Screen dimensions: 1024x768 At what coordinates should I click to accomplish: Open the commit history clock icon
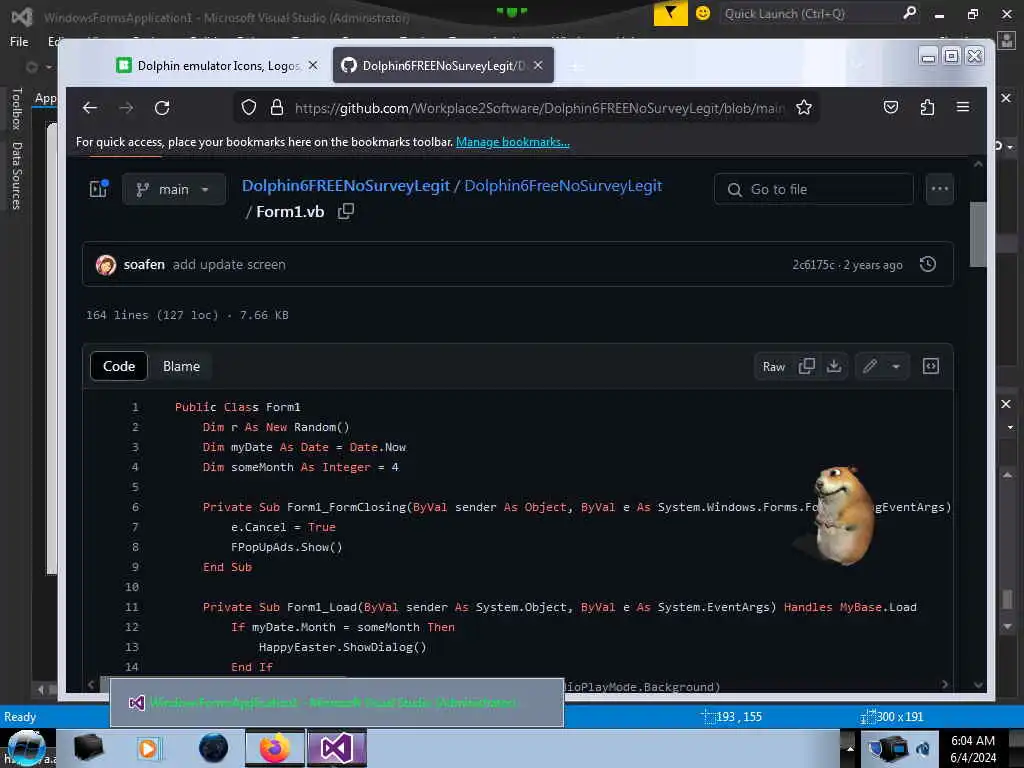pos(928,264)
